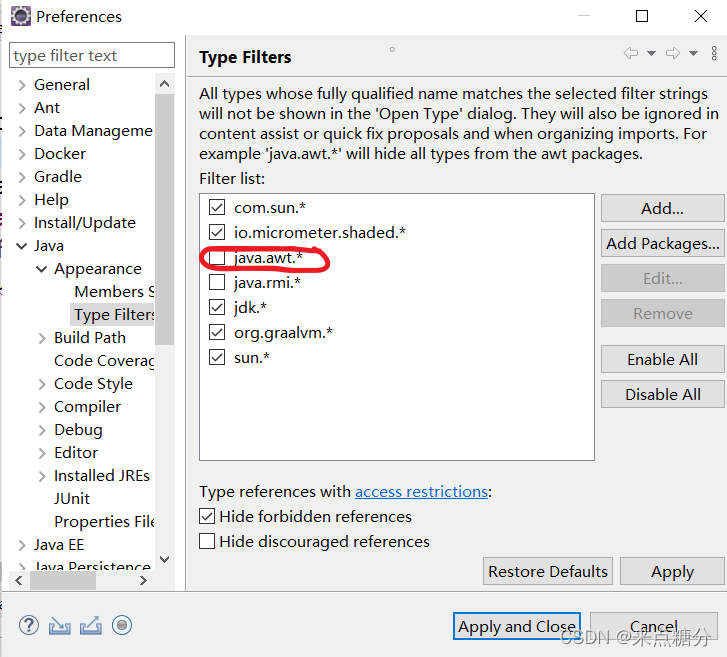This screenshot has height=657, width=727.
Task: Select the java.awt.* filter entry text
Action: coord(268,257)
